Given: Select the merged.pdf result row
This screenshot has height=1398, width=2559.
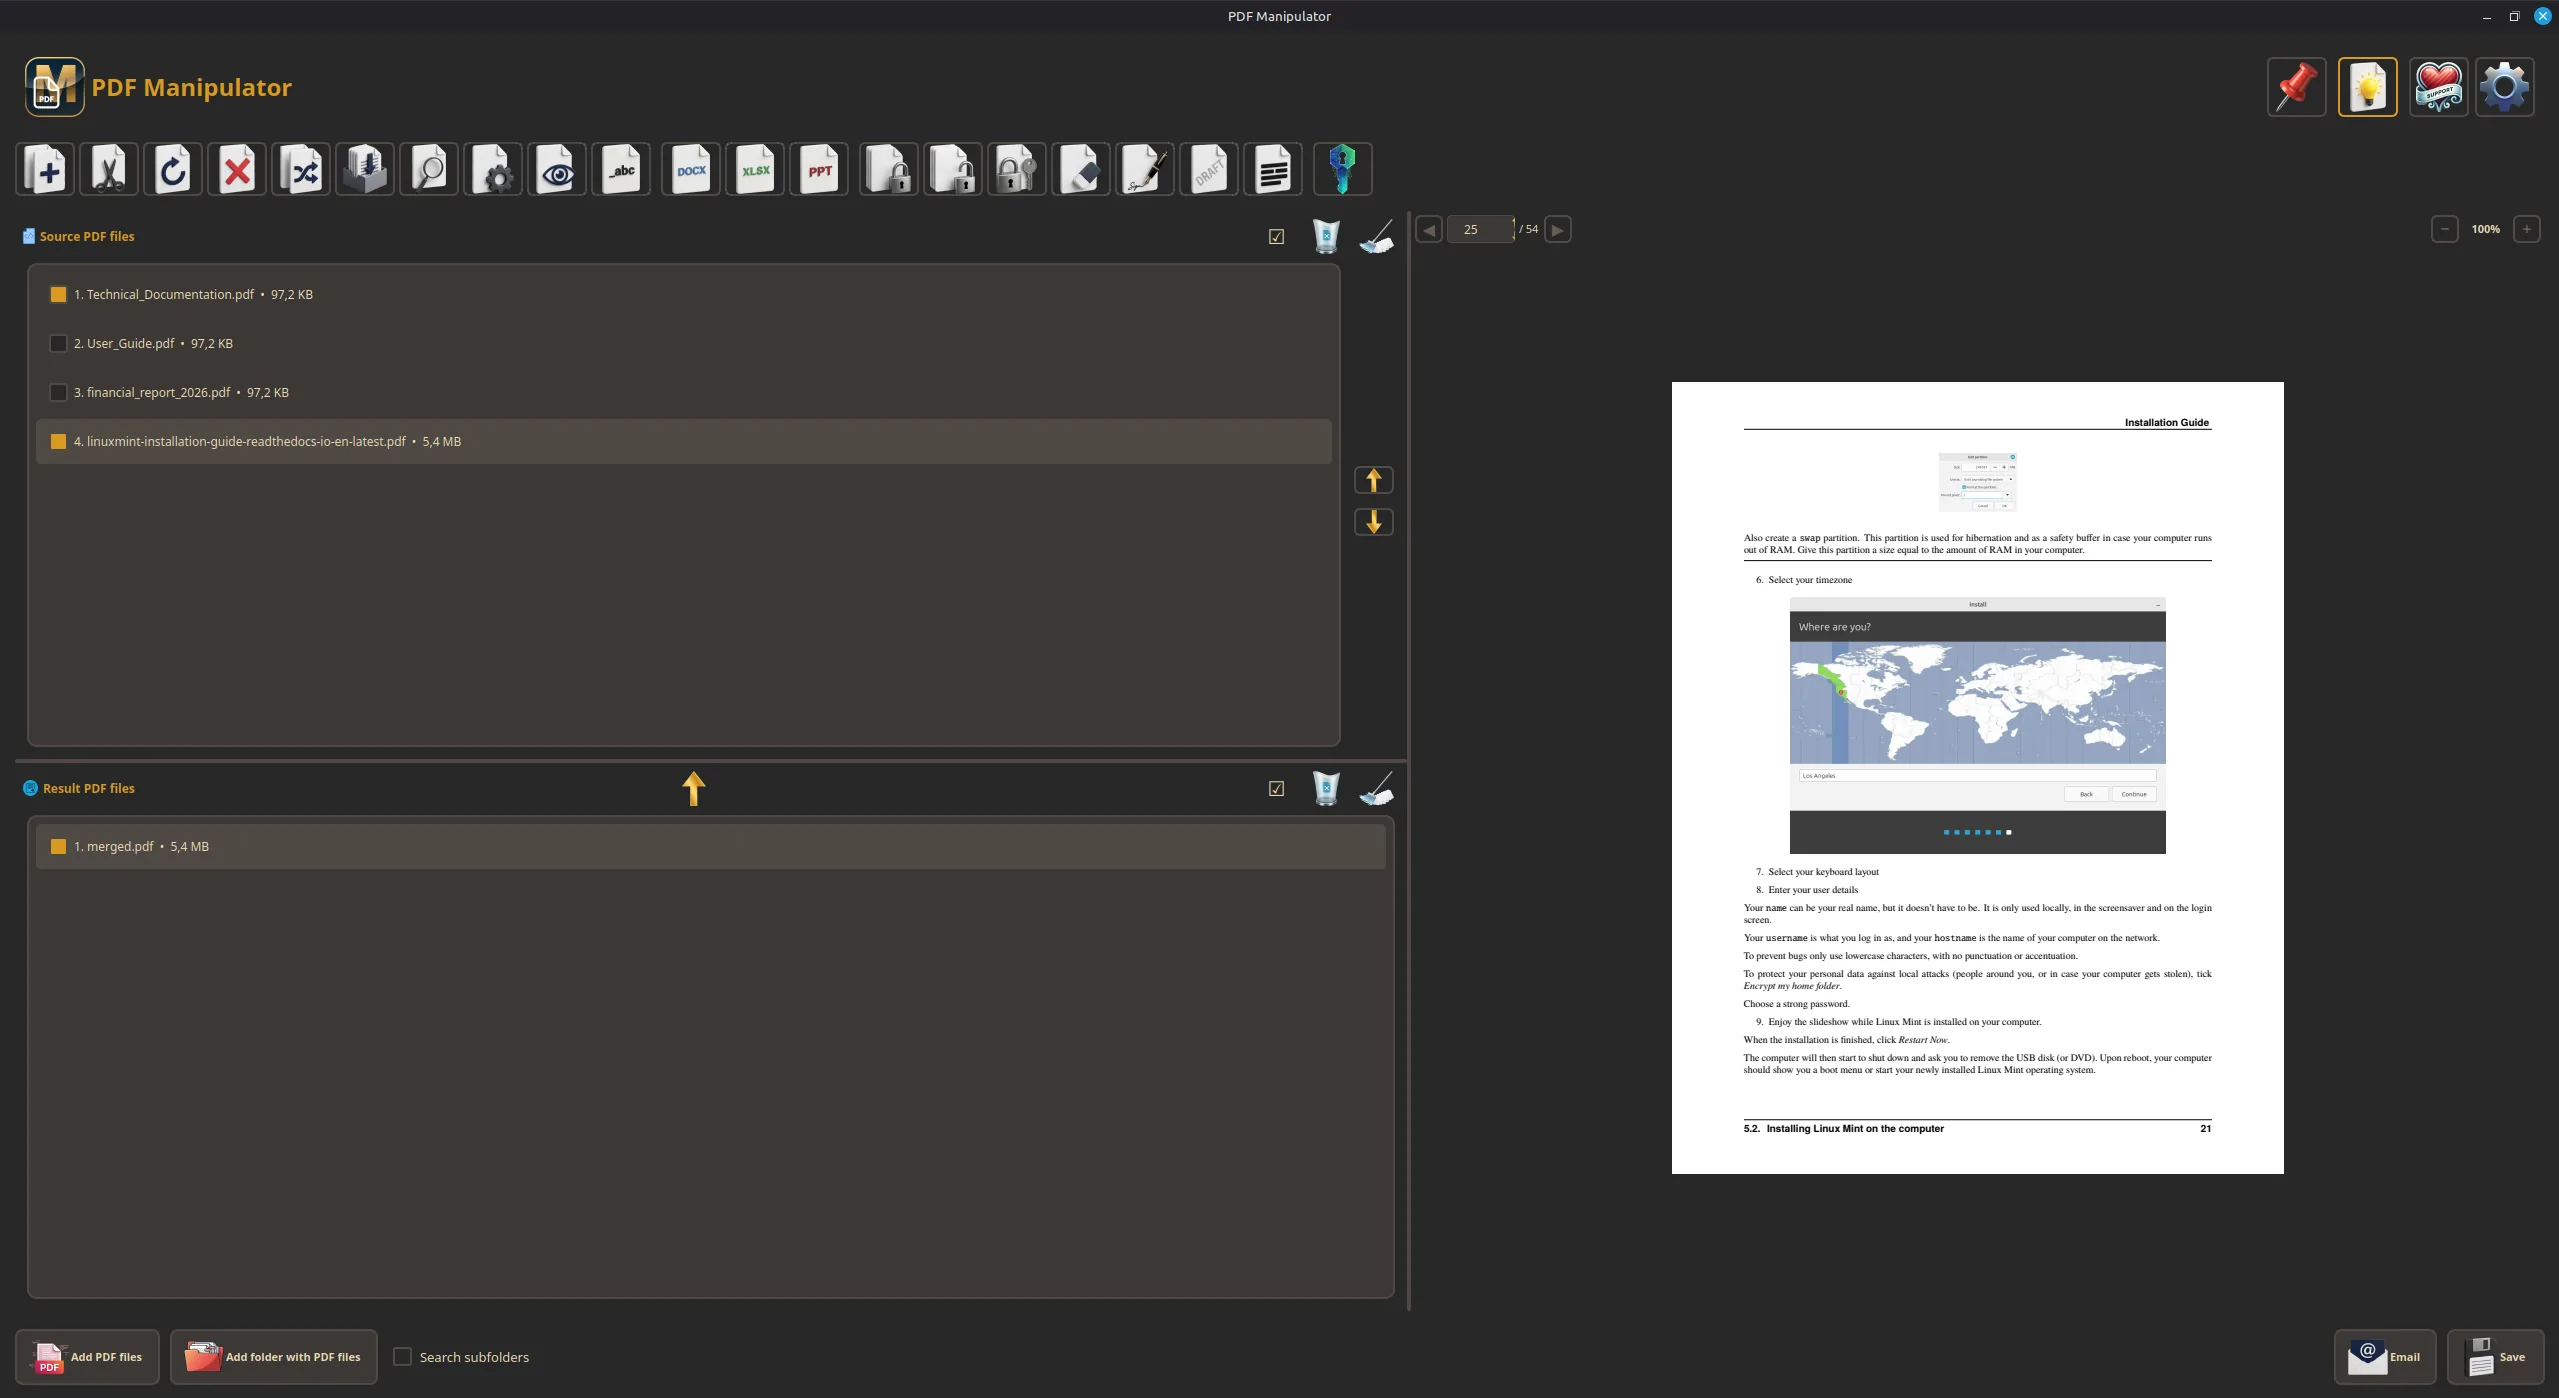Looking at the screenshot, I should [711, 846].
